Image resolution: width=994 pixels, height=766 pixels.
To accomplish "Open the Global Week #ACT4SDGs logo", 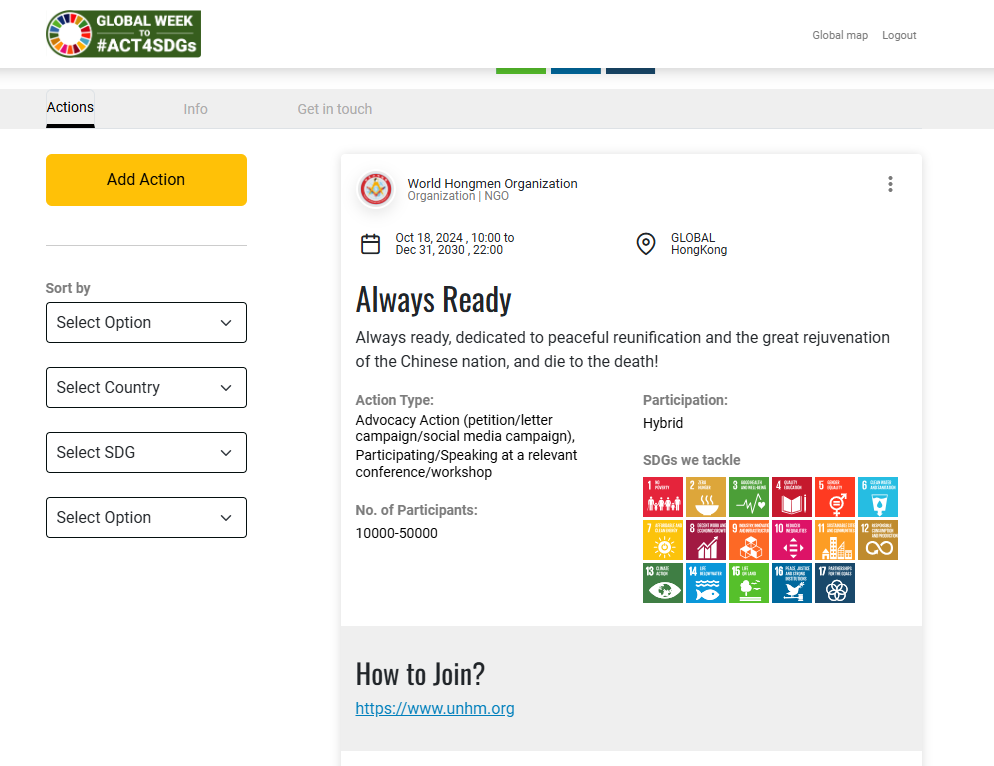I will (124, 34).
